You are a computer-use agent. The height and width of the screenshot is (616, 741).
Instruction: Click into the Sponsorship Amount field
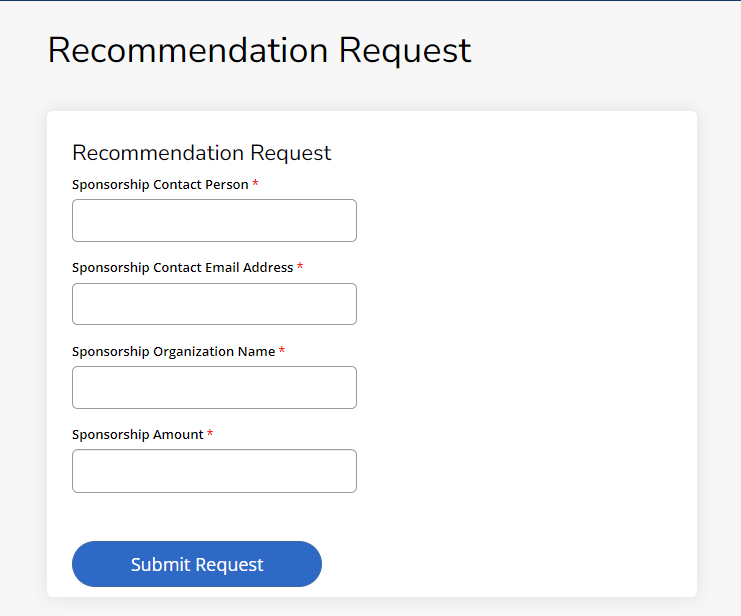(x=214, y=471)
